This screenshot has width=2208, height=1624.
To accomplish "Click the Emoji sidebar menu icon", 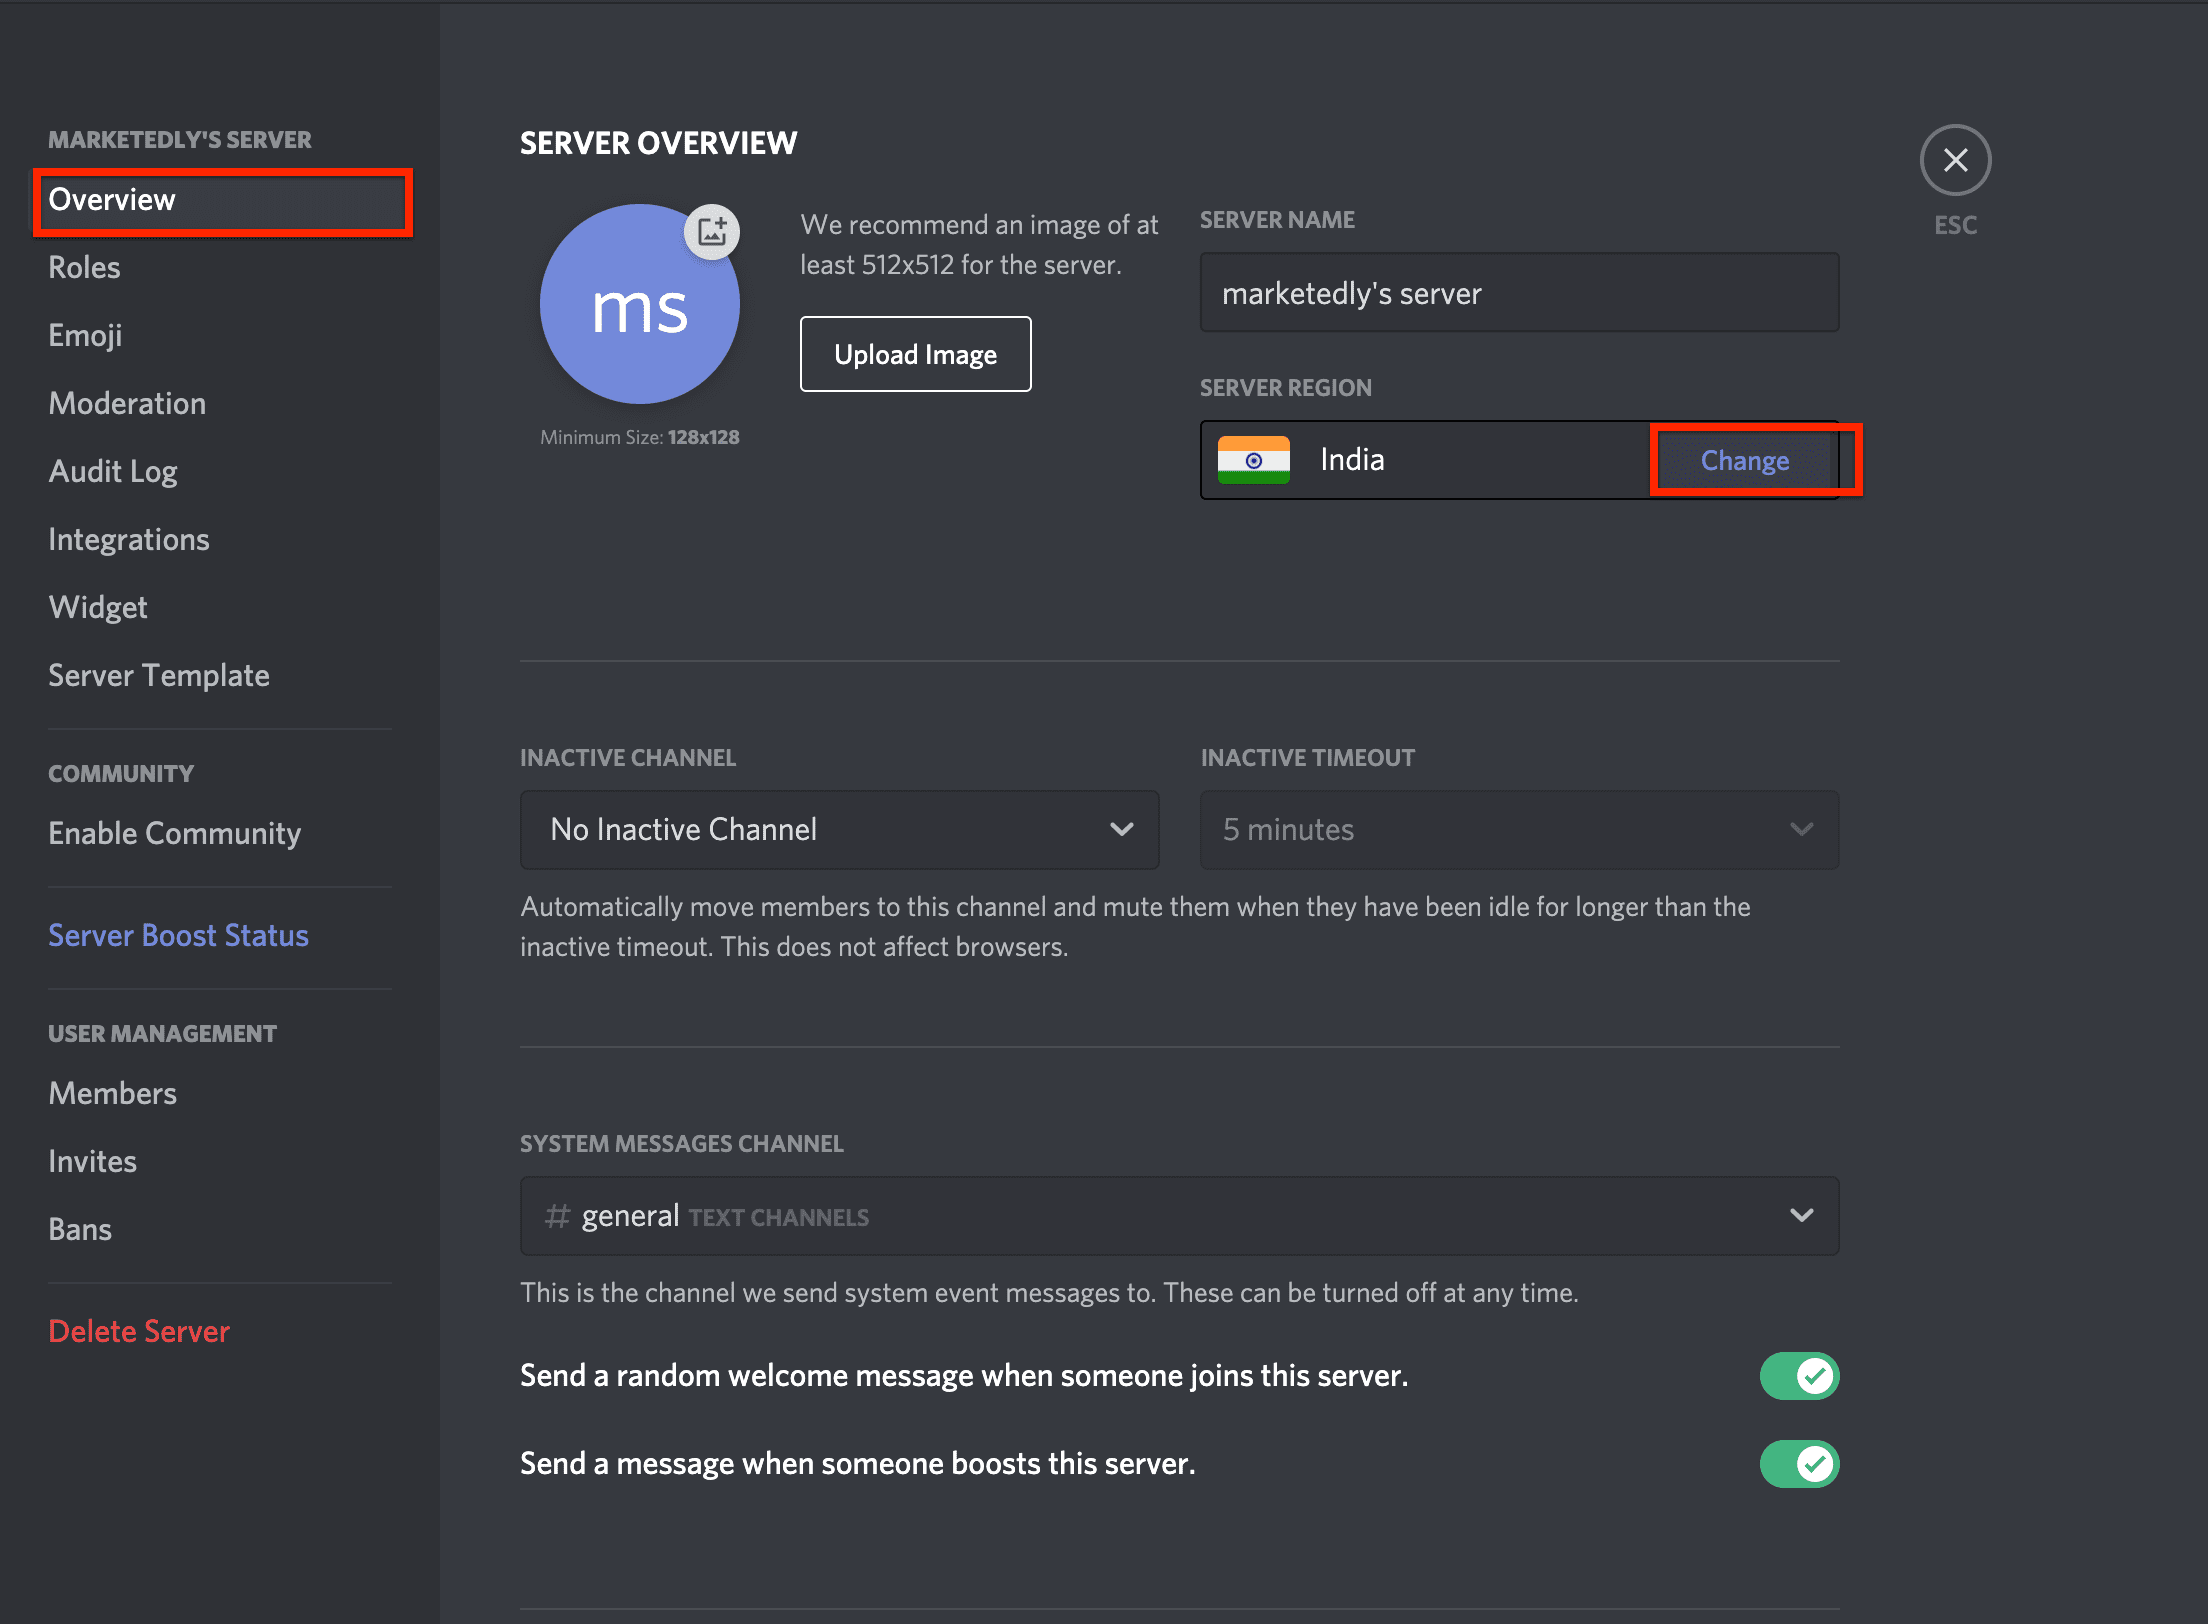I will (86, 334).
